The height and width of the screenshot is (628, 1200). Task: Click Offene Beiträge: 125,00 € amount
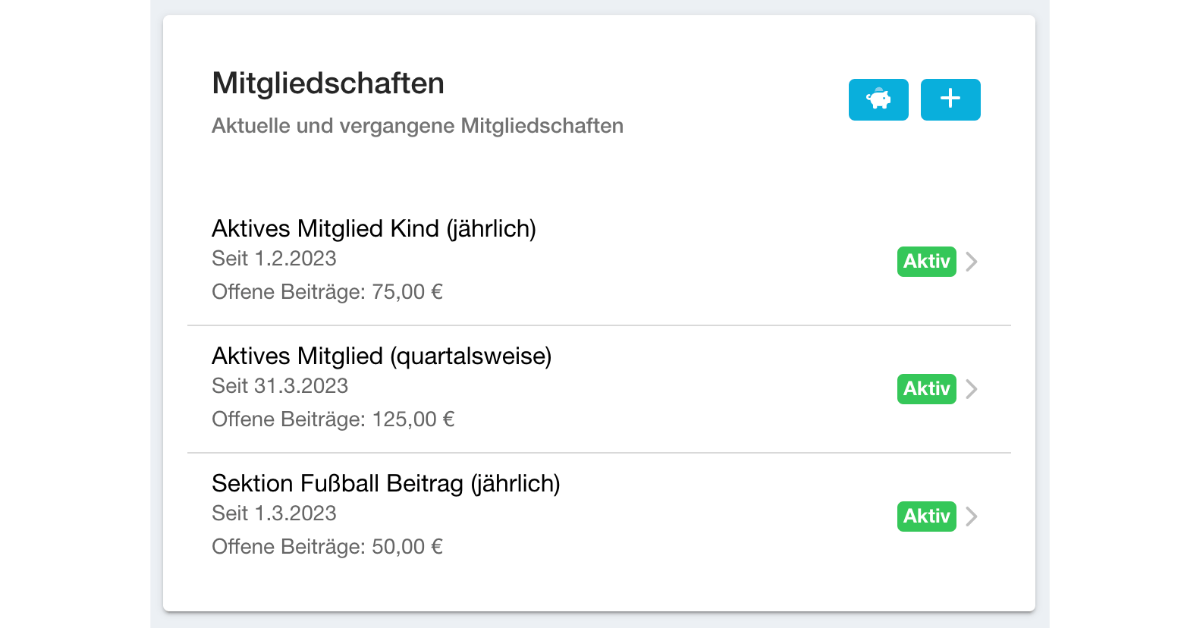click(x=333, y=419)
